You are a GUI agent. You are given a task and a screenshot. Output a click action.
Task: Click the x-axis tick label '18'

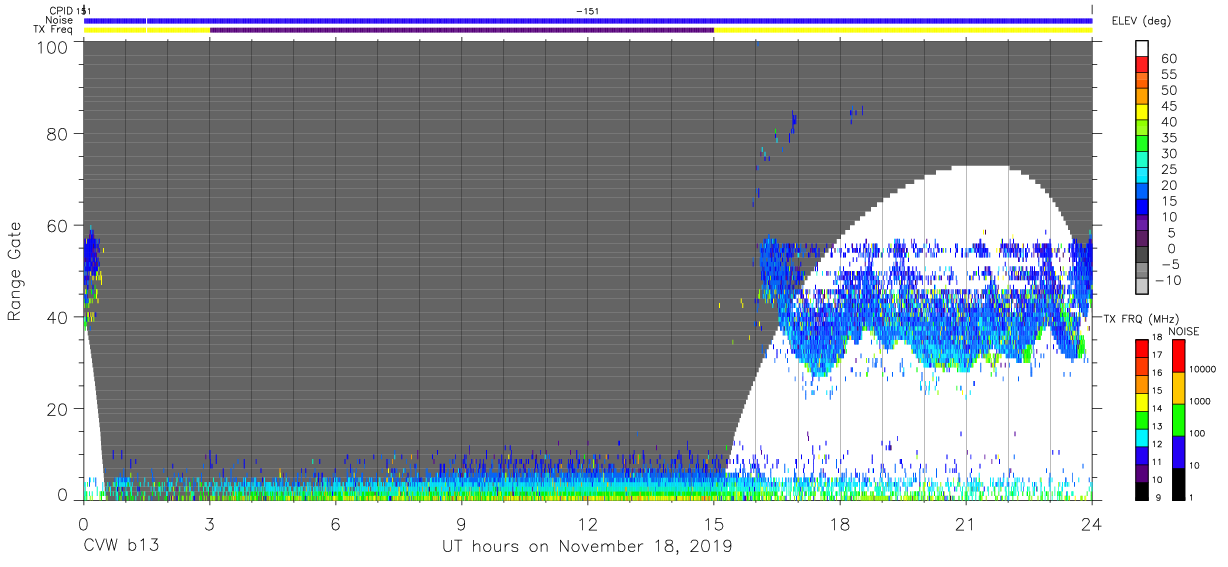coord(840,525)
